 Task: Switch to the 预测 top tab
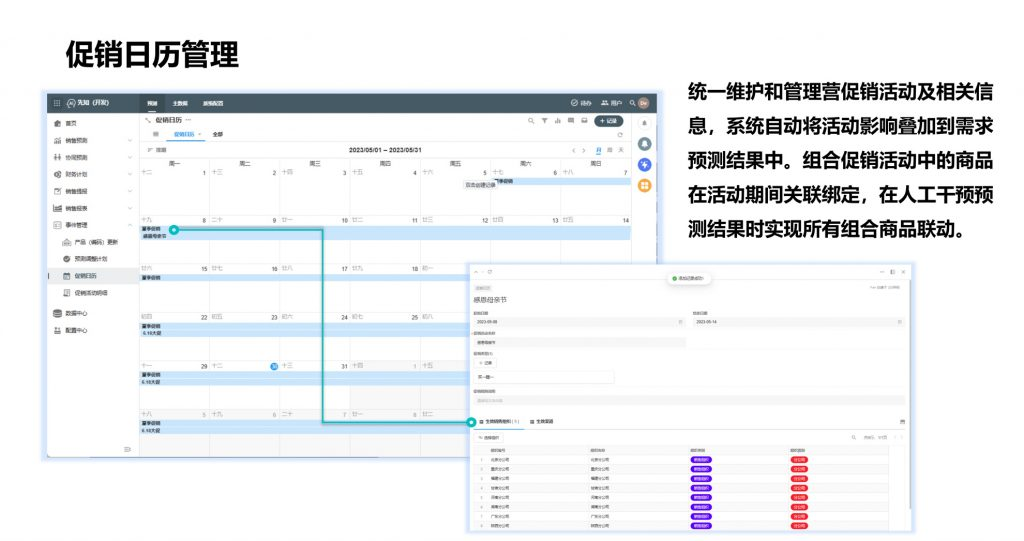tap(152, 103)
